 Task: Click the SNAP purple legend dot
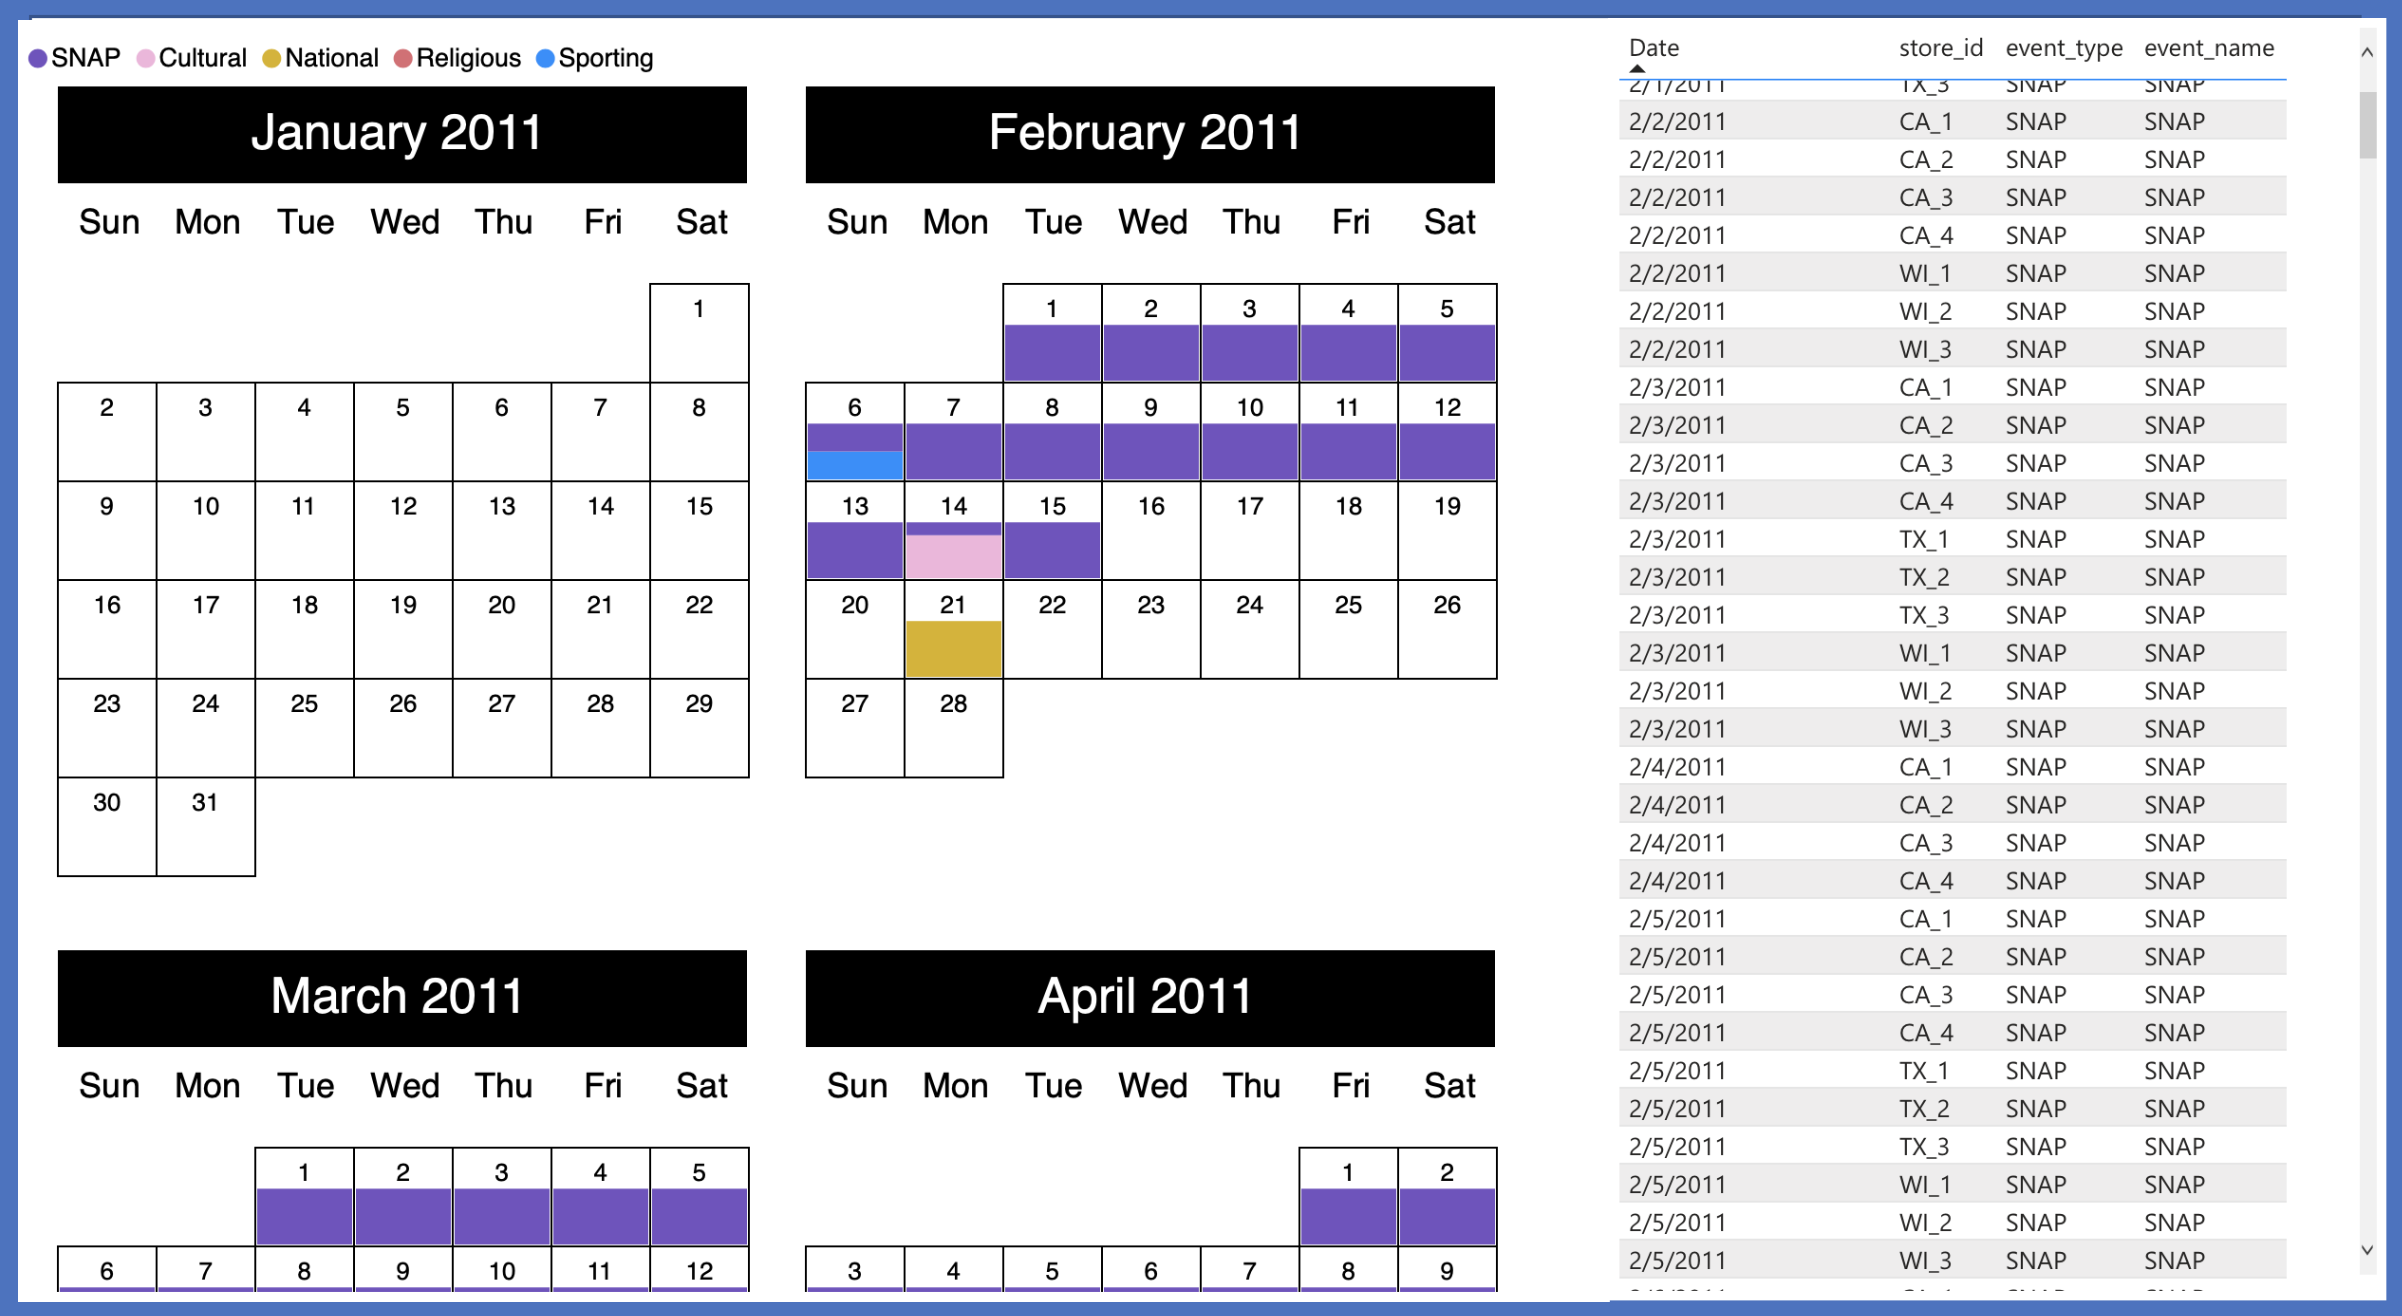38,59
